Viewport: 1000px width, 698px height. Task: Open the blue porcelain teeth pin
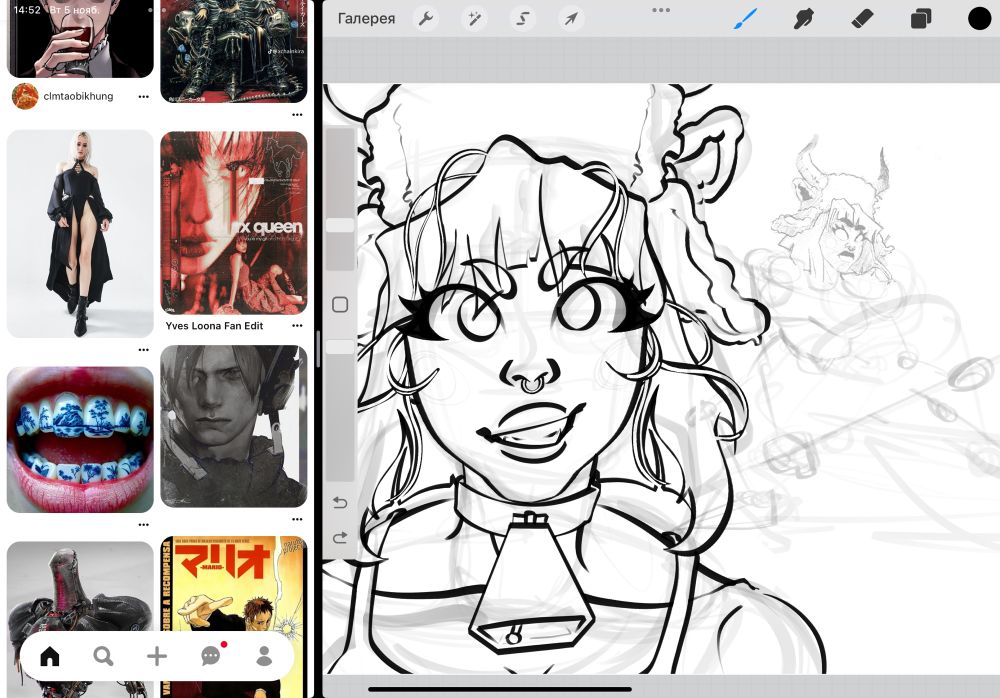[80, 439]
